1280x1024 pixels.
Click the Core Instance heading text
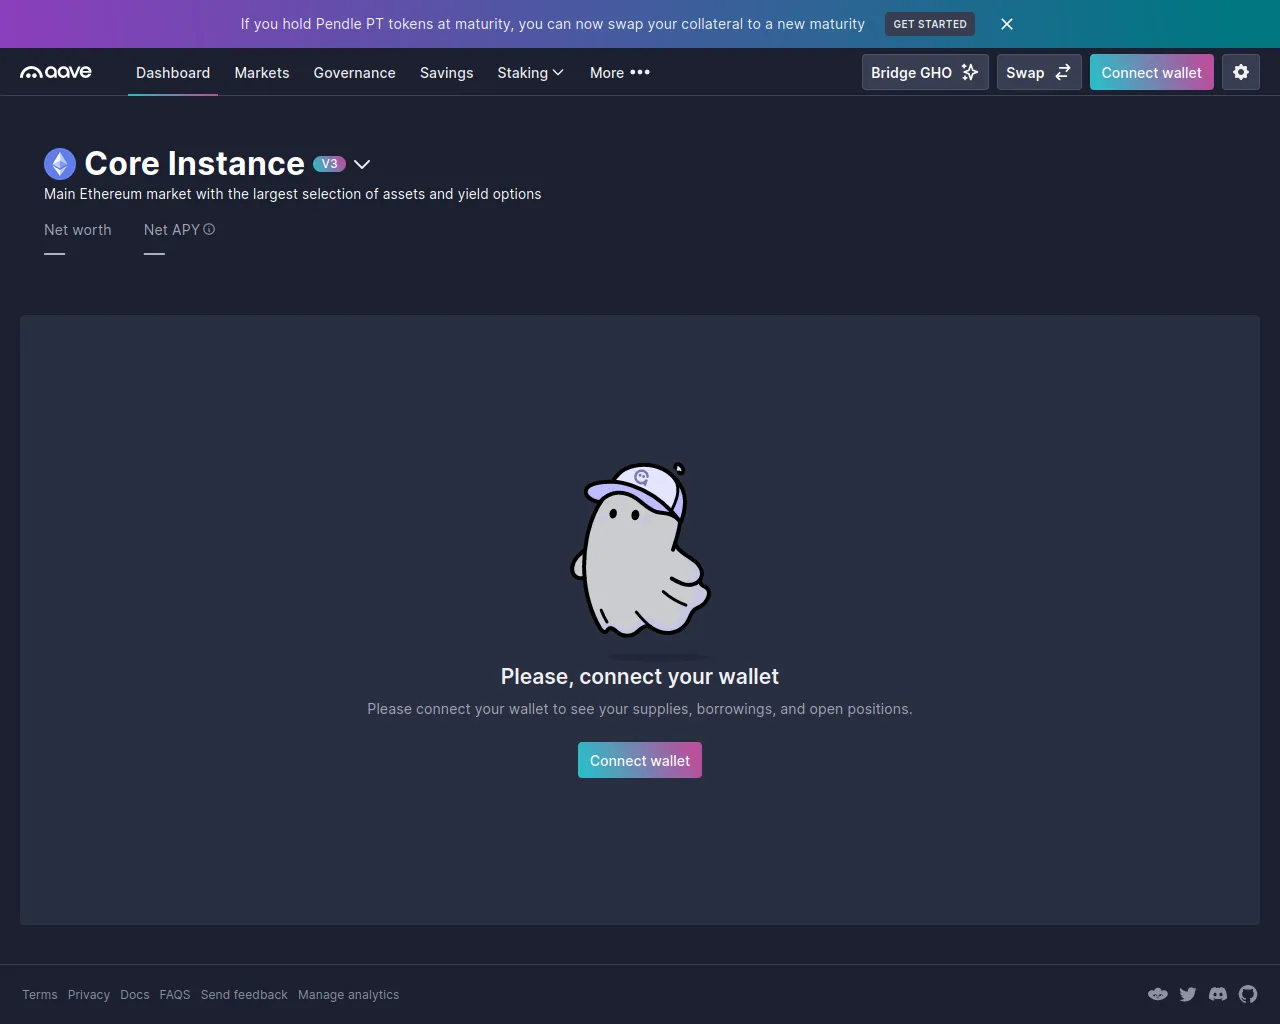195,164
